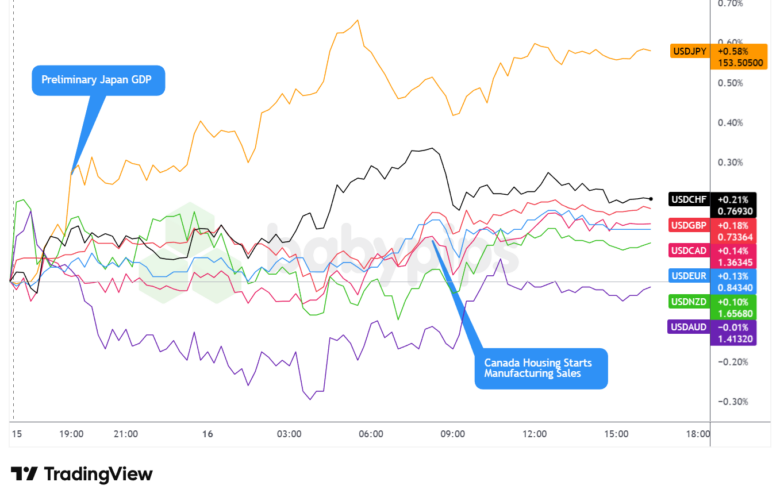Click the USDCHF line end dot marker

[652, 199]
